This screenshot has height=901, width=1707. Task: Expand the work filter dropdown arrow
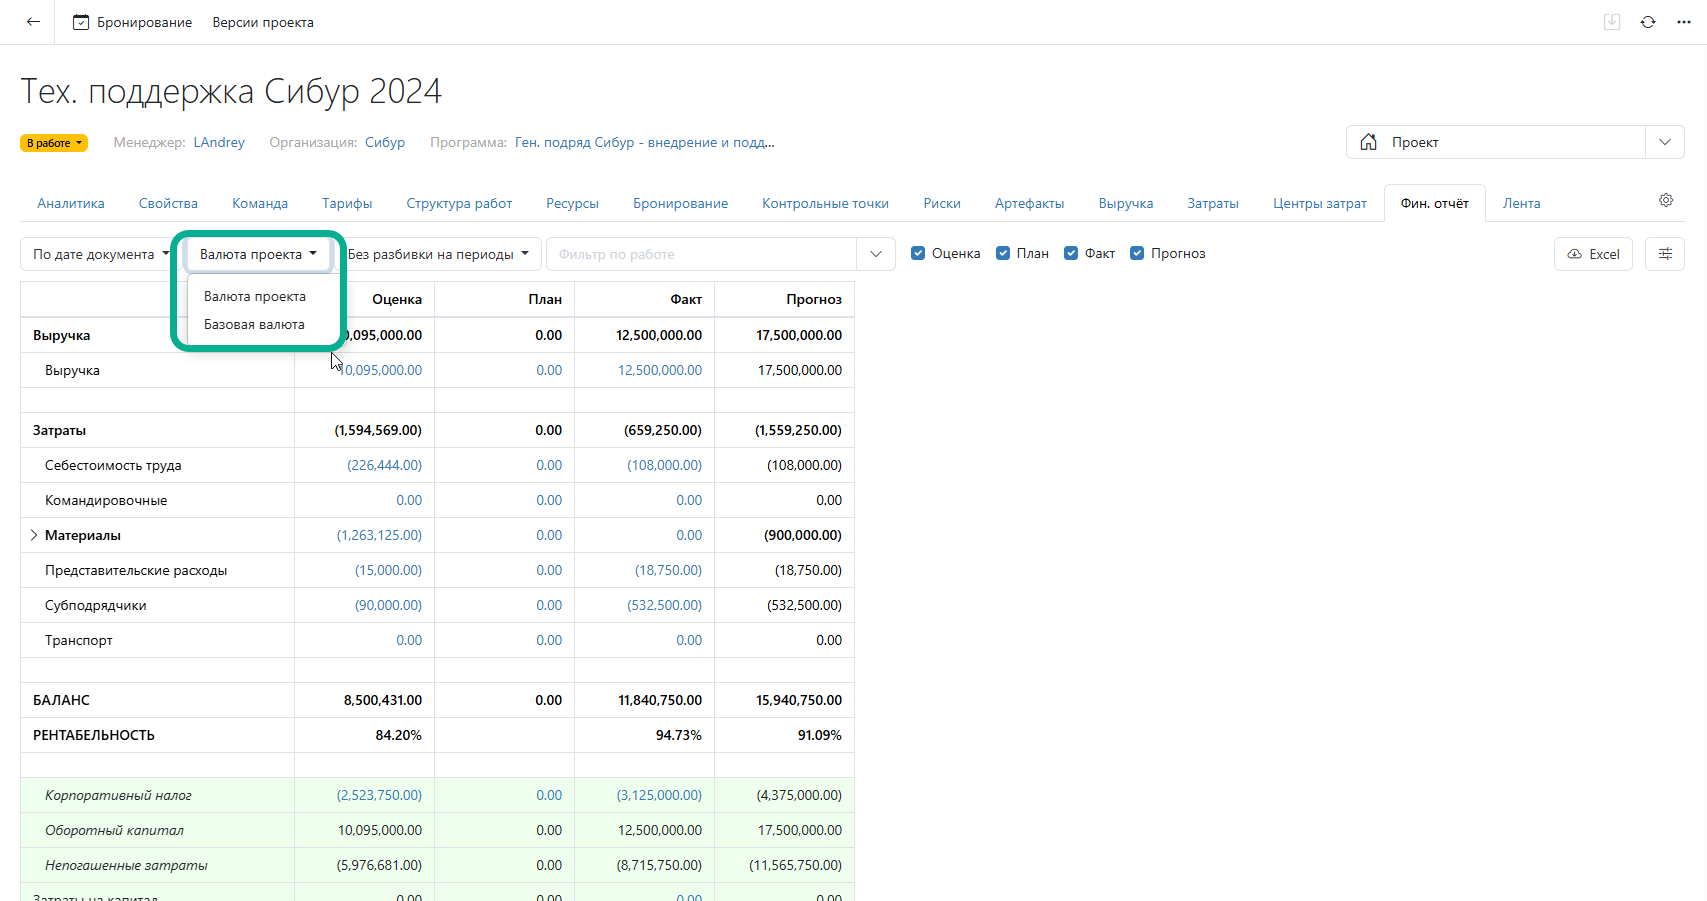tap(876, 254)
